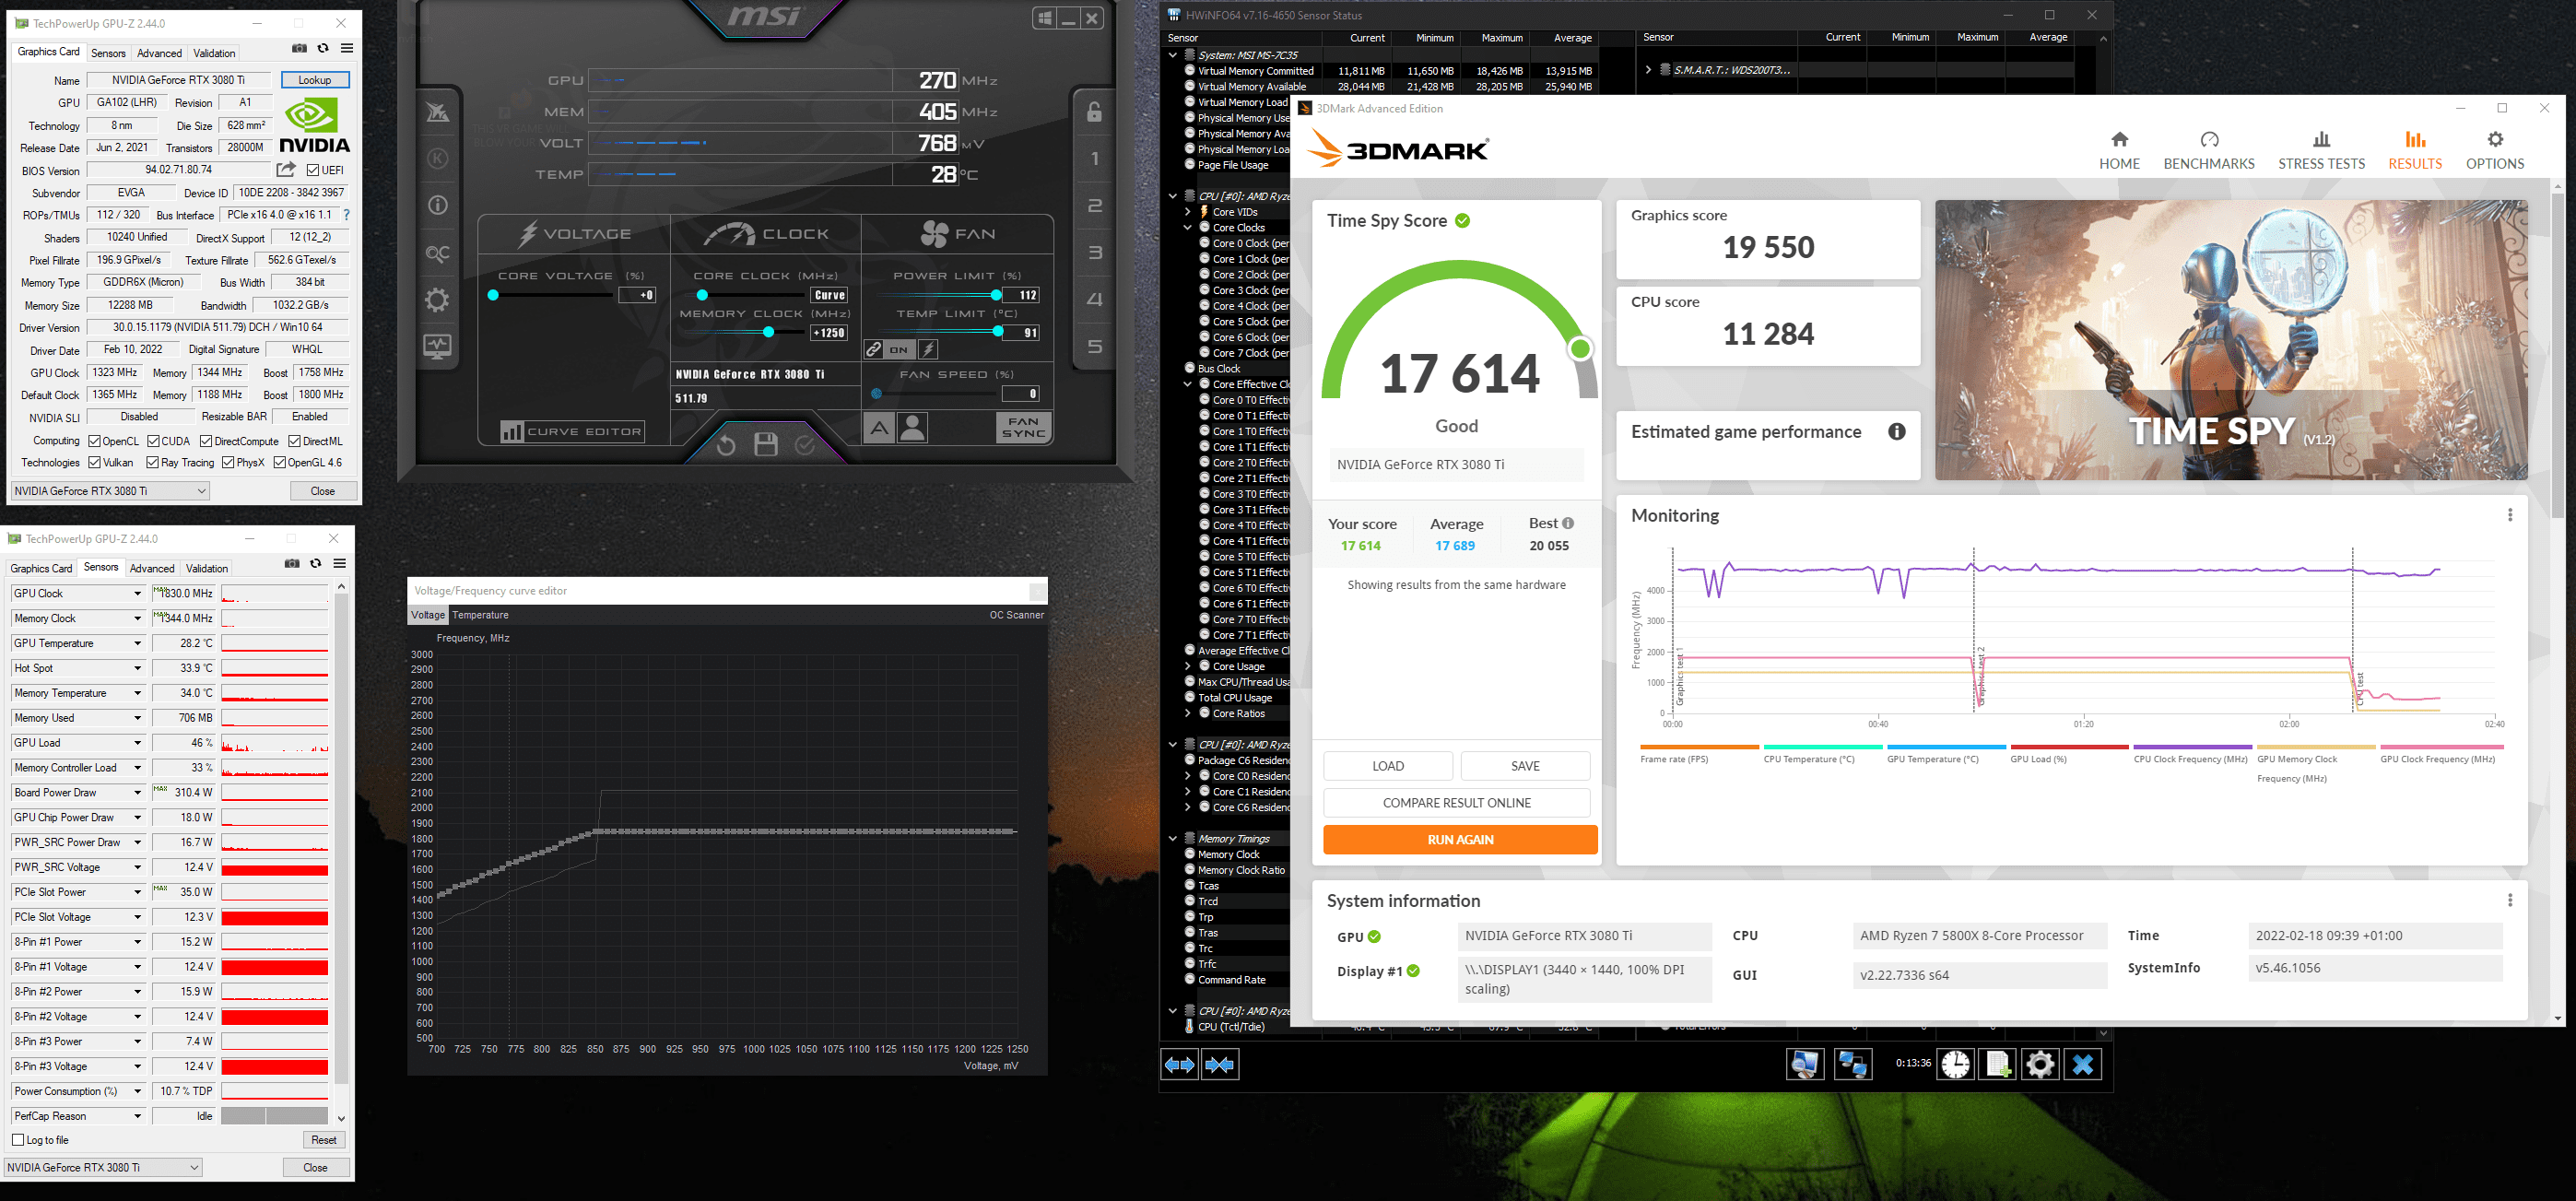Toggle the OpenCL checkbox
Screen dimensions: 2576x1201
click(94, 441)
